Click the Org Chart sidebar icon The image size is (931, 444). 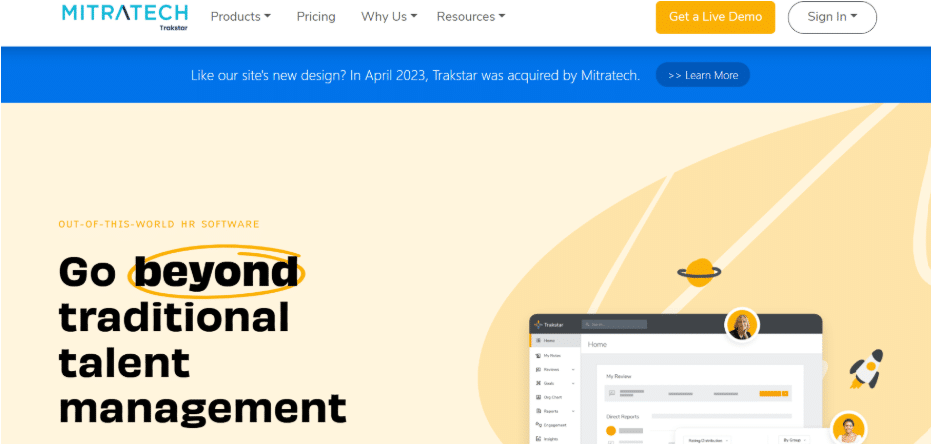[538, 397]
